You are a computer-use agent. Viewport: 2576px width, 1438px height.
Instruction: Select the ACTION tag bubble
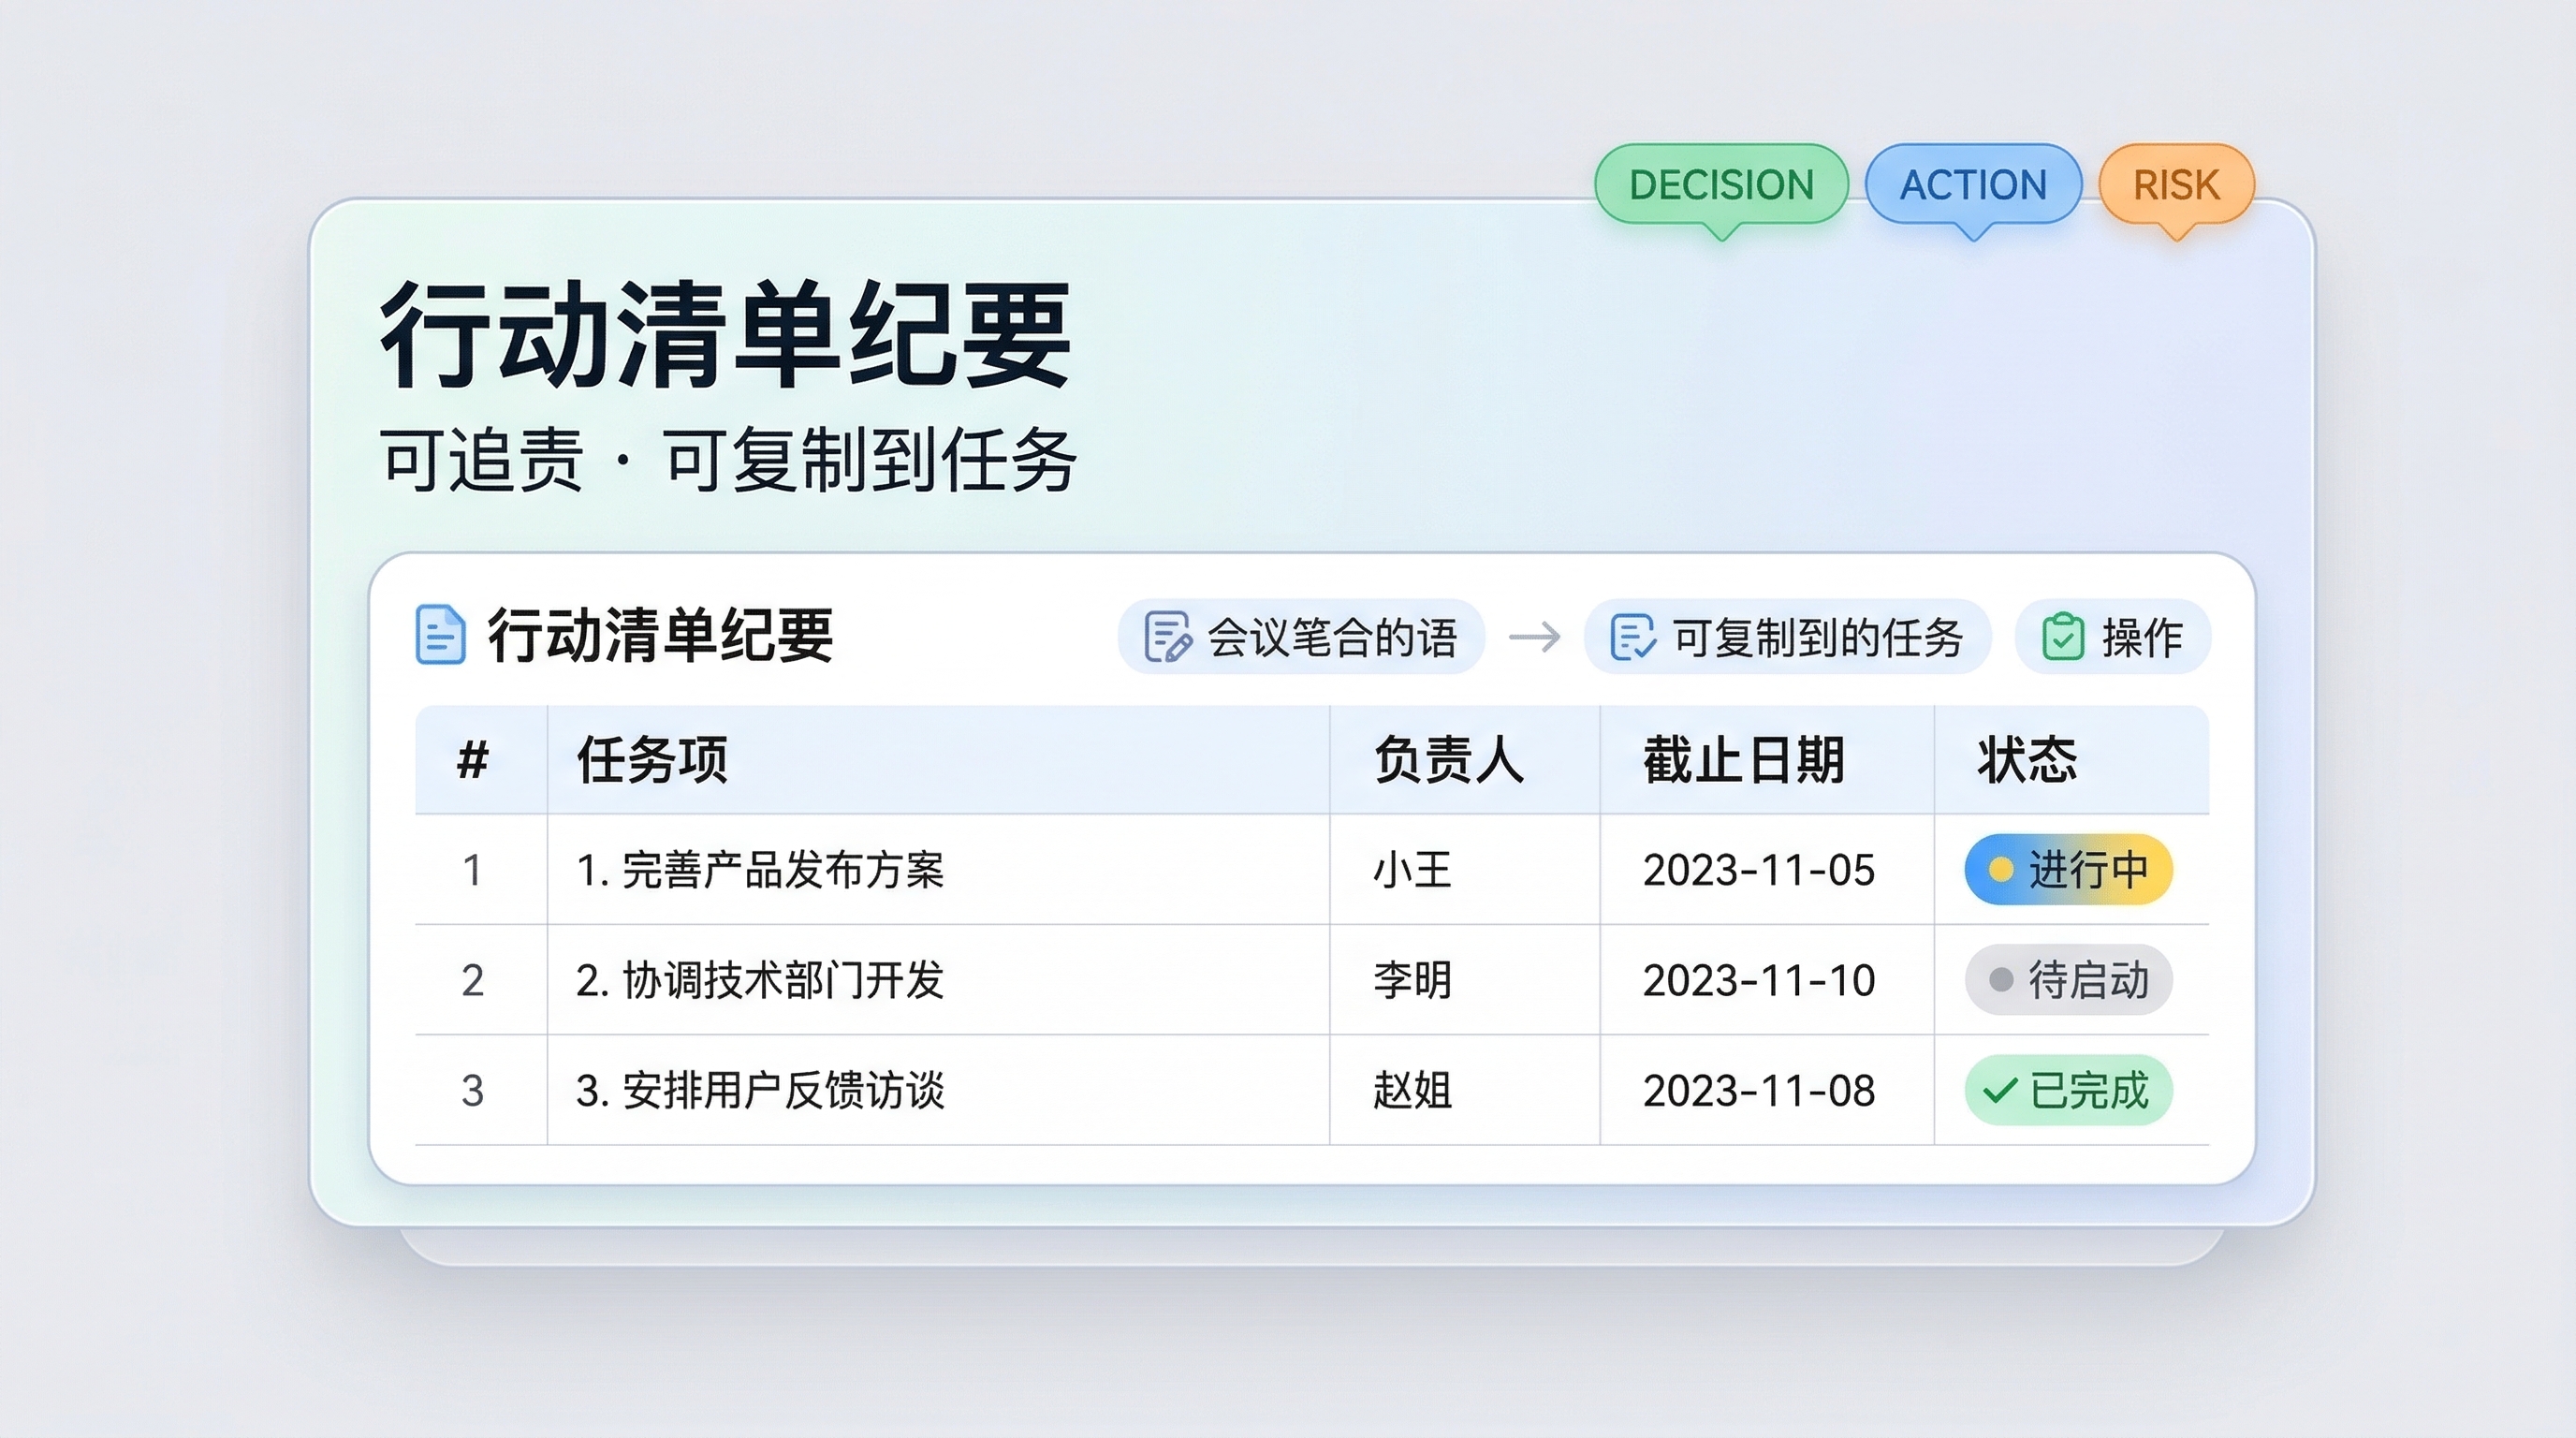tap(1973, 185)
